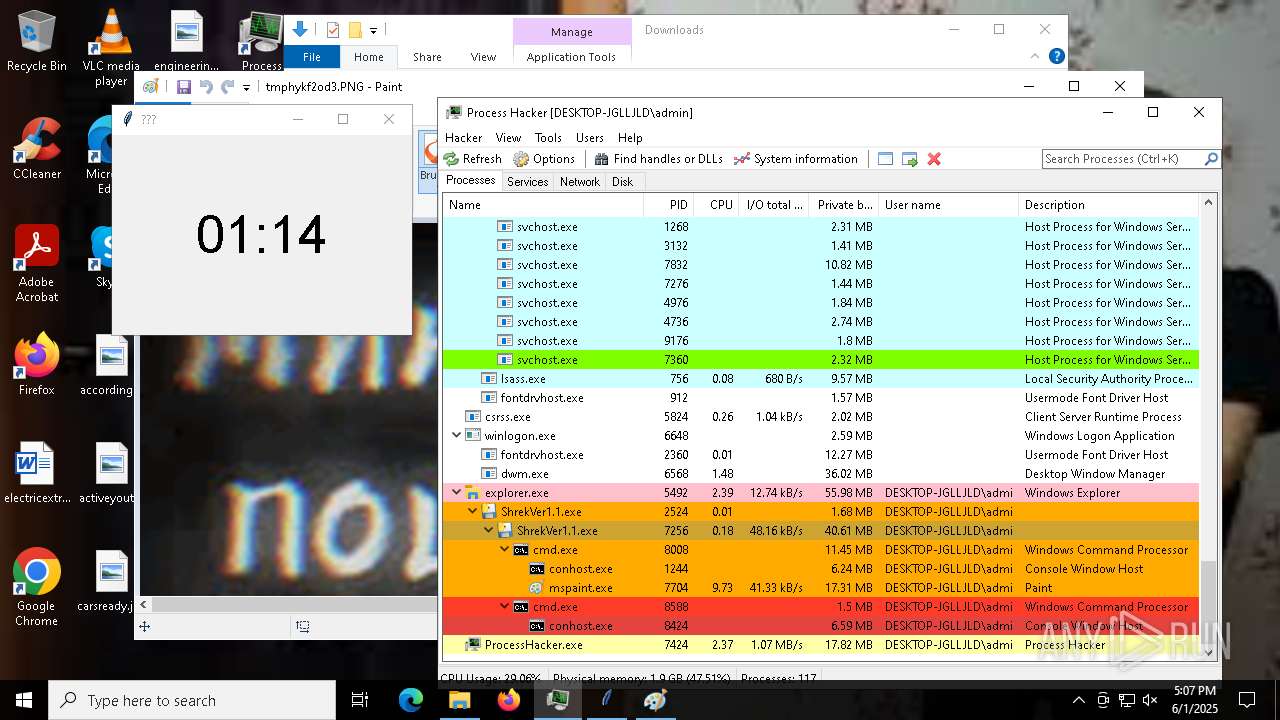Click Process Hacker vertical scrollbar down arrow

(x=1208, y=652)
